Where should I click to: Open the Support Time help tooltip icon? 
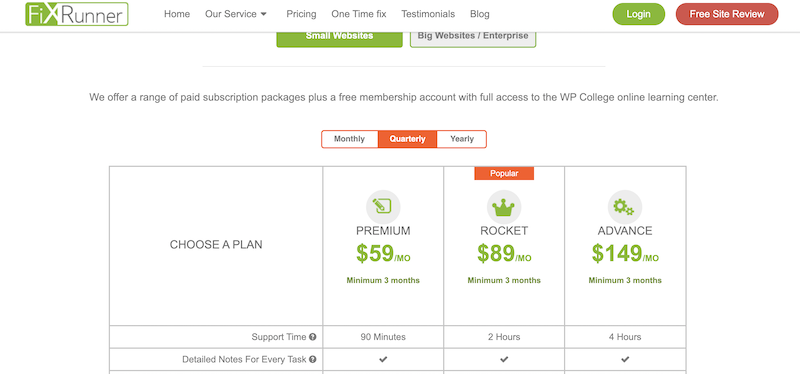point(313,337)
